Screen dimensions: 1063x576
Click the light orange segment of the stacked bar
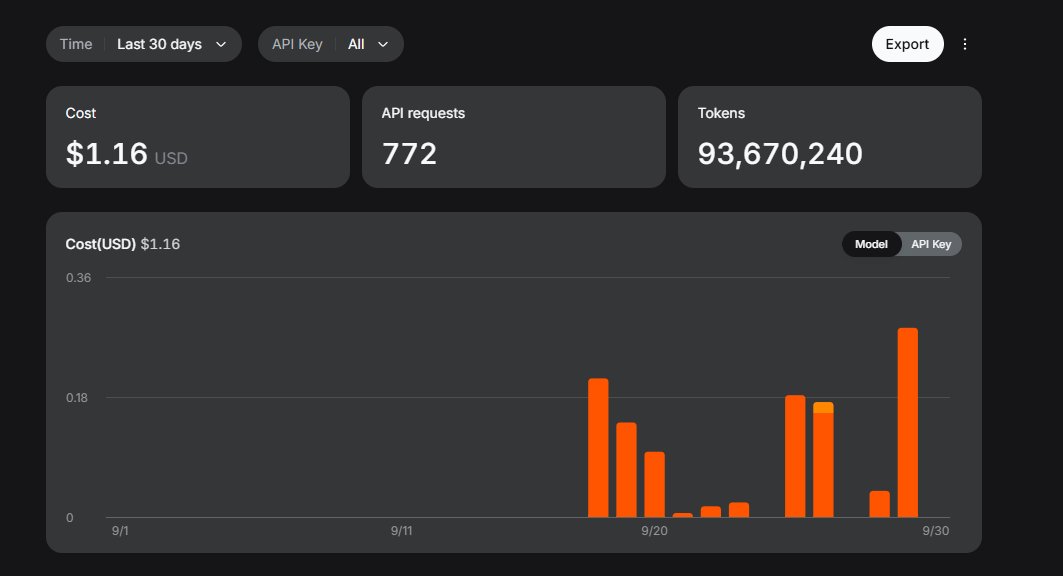coord(823,407)
